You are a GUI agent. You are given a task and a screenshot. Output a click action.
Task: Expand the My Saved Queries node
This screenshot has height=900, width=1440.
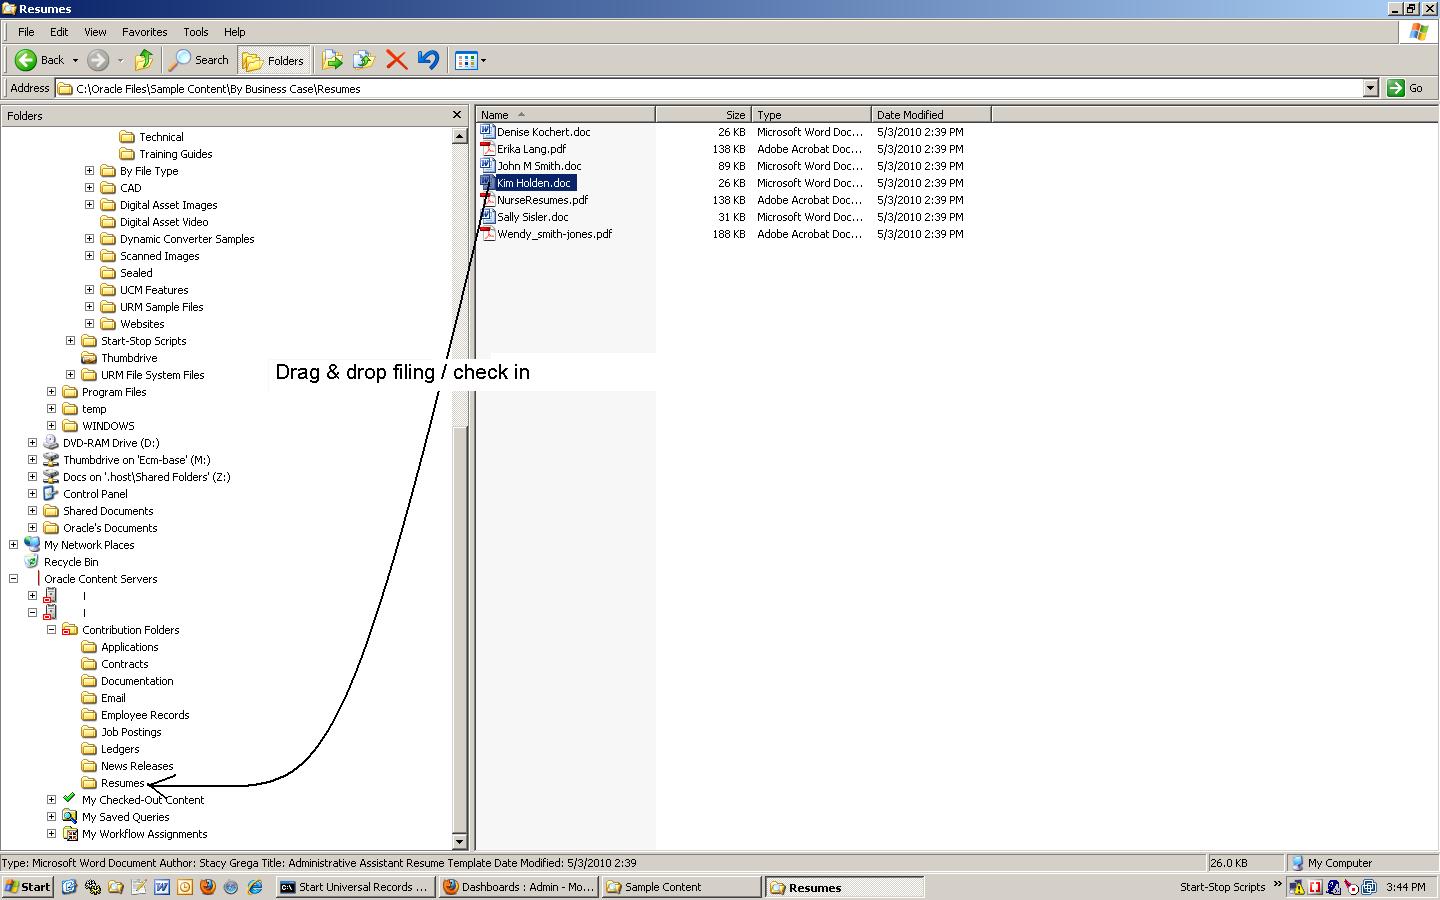click(51, 816)
